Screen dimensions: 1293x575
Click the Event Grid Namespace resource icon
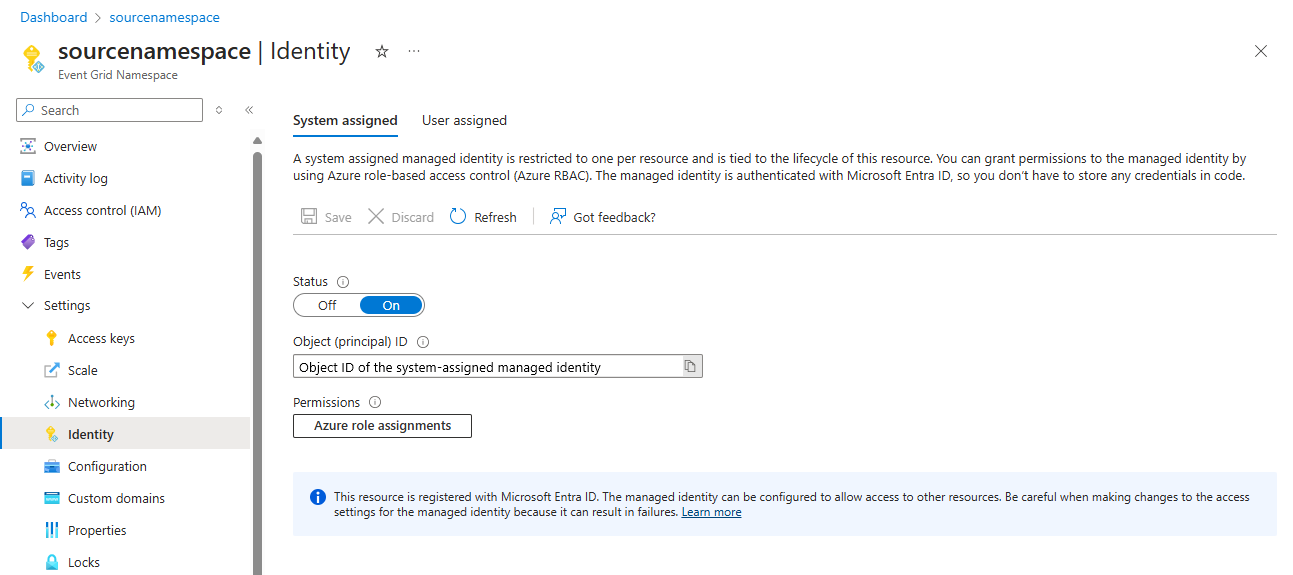pos(33,58)
